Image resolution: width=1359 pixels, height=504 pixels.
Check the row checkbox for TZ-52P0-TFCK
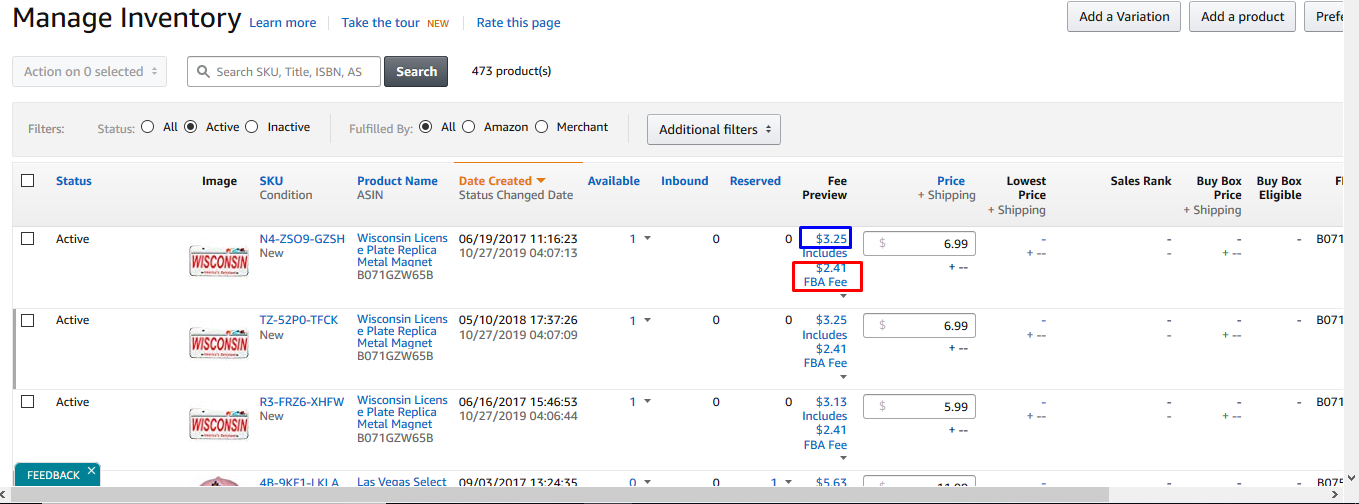(x=28, y=320)
